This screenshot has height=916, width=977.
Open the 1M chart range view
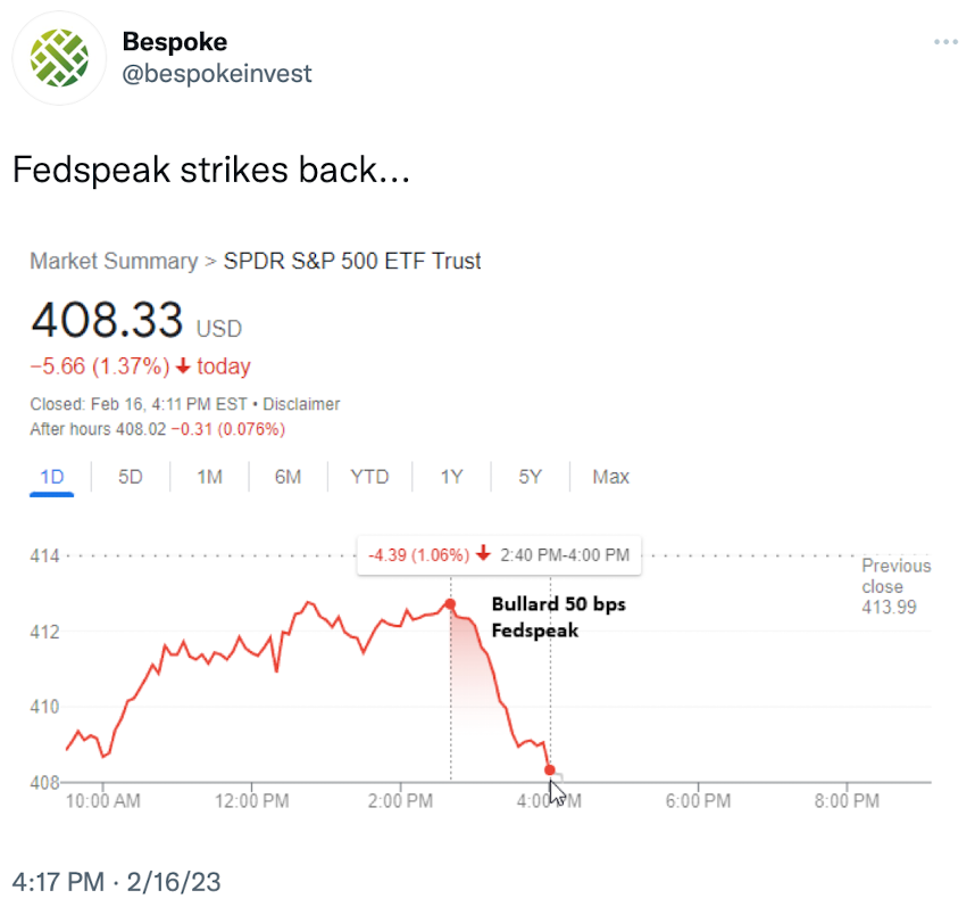tap(209, 477)
